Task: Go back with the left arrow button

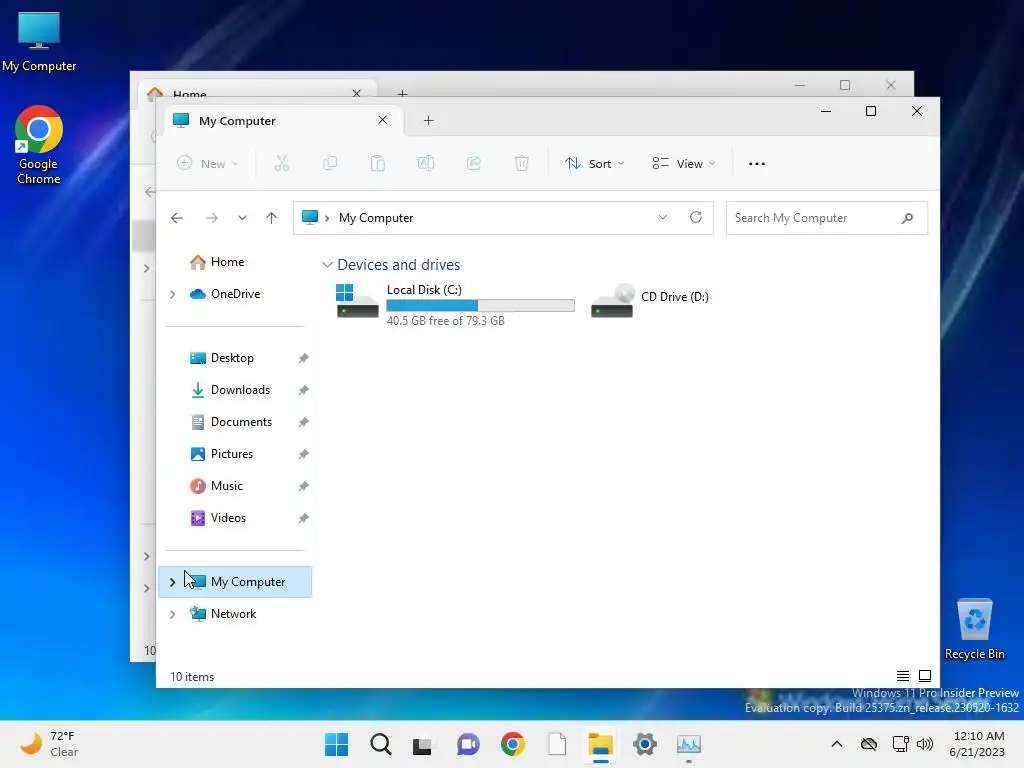Action: pos(177,218)
